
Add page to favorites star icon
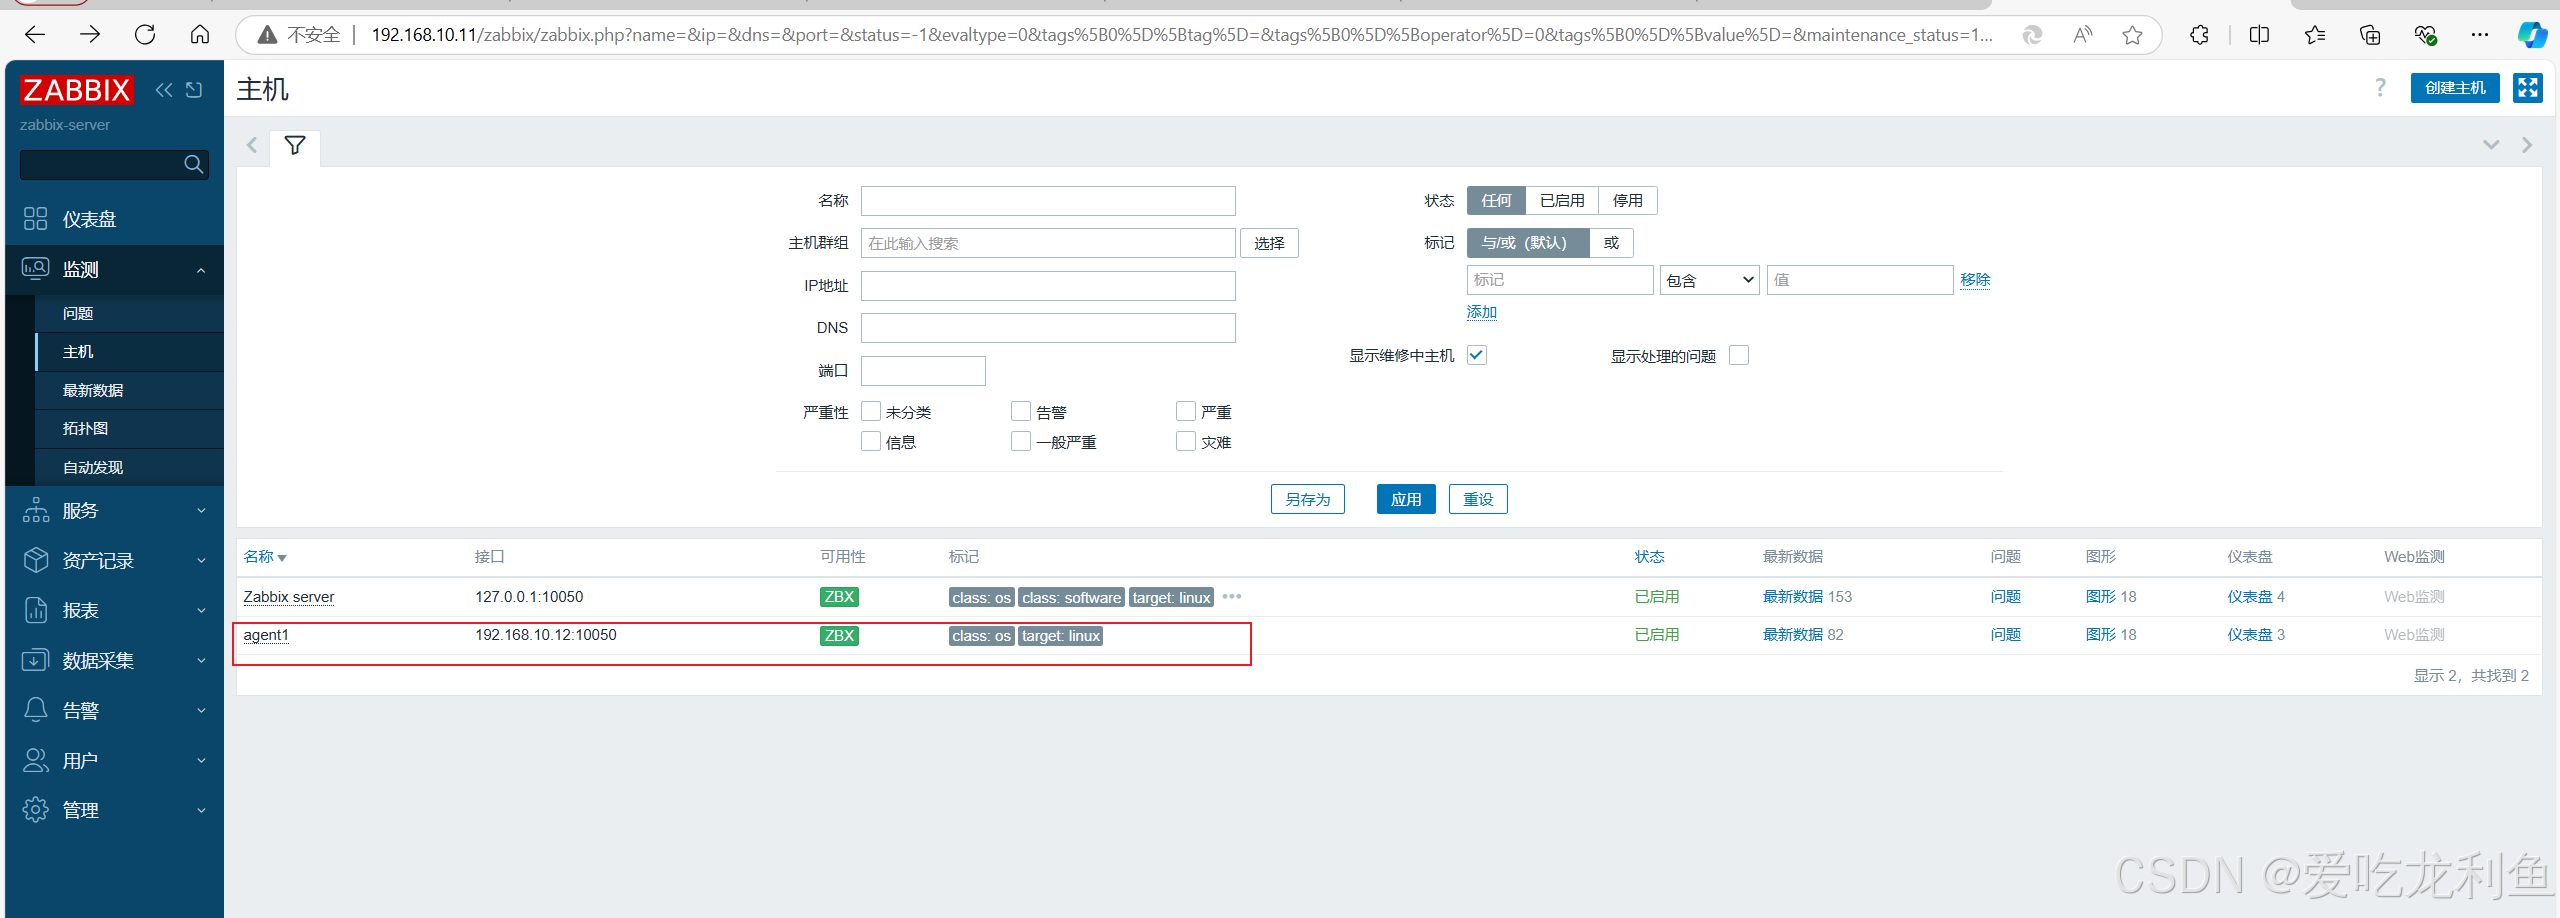[x=2132, y=35]
